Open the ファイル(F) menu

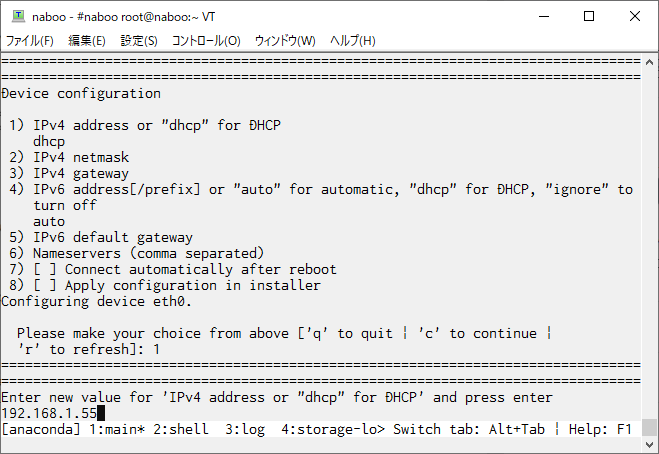[x=29, y=41]
